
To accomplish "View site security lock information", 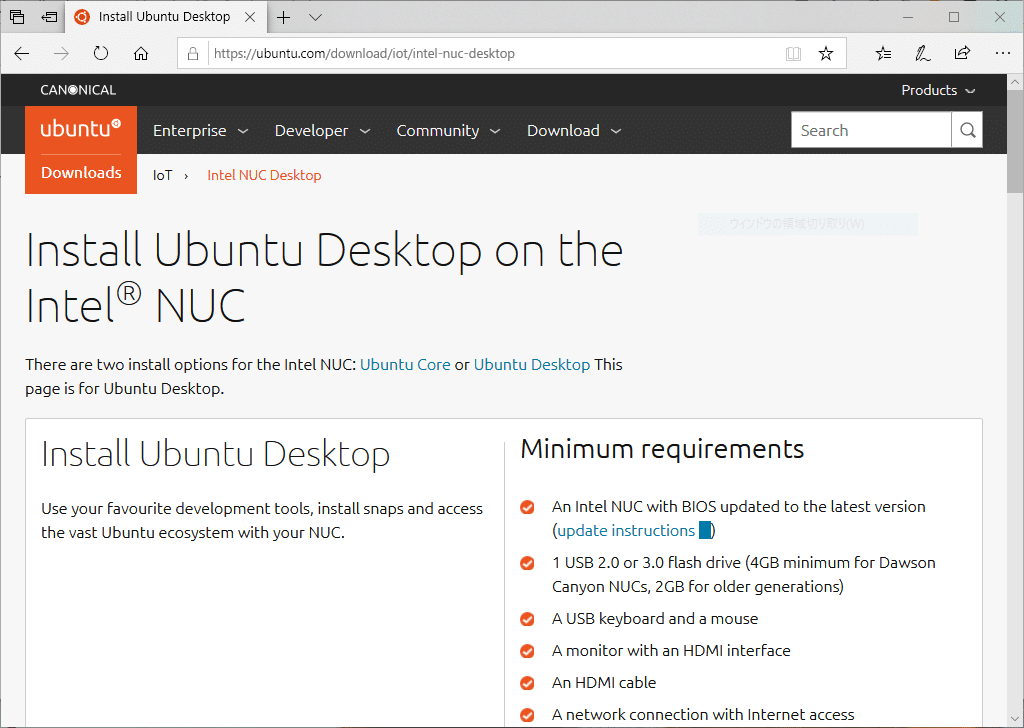I will tap(193, 54).
